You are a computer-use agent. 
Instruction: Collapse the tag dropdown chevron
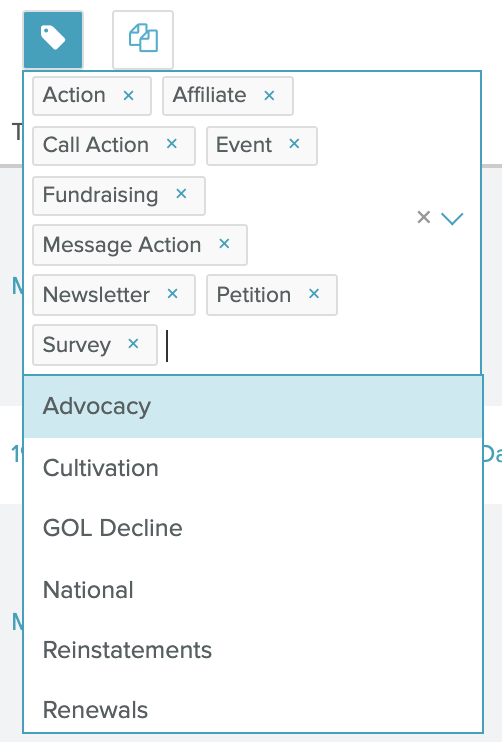coord(452,218)
